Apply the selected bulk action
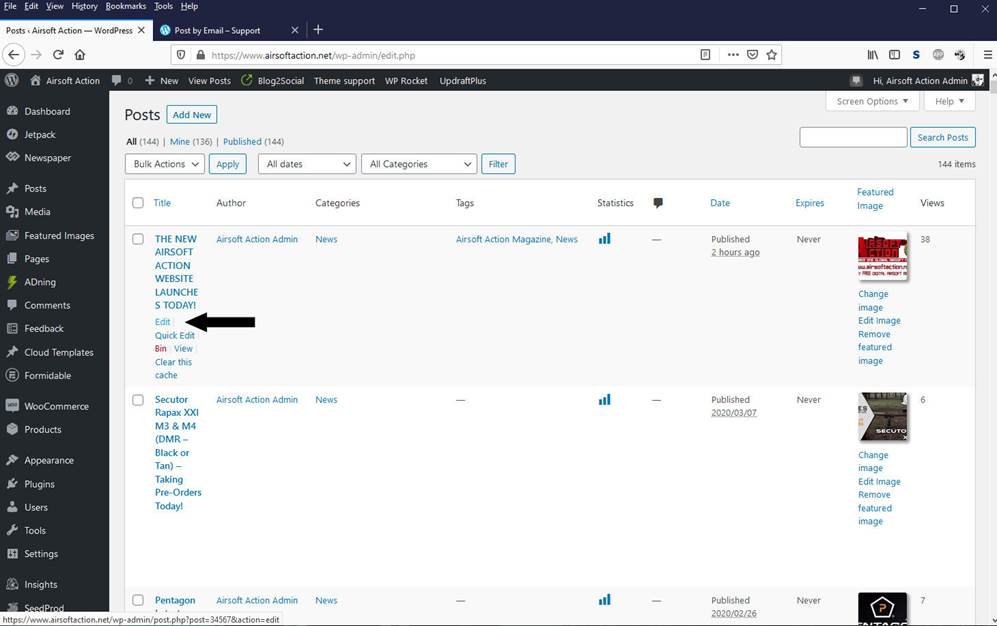The height and width of the screenshot is (626, 997). tap(228, 164)
